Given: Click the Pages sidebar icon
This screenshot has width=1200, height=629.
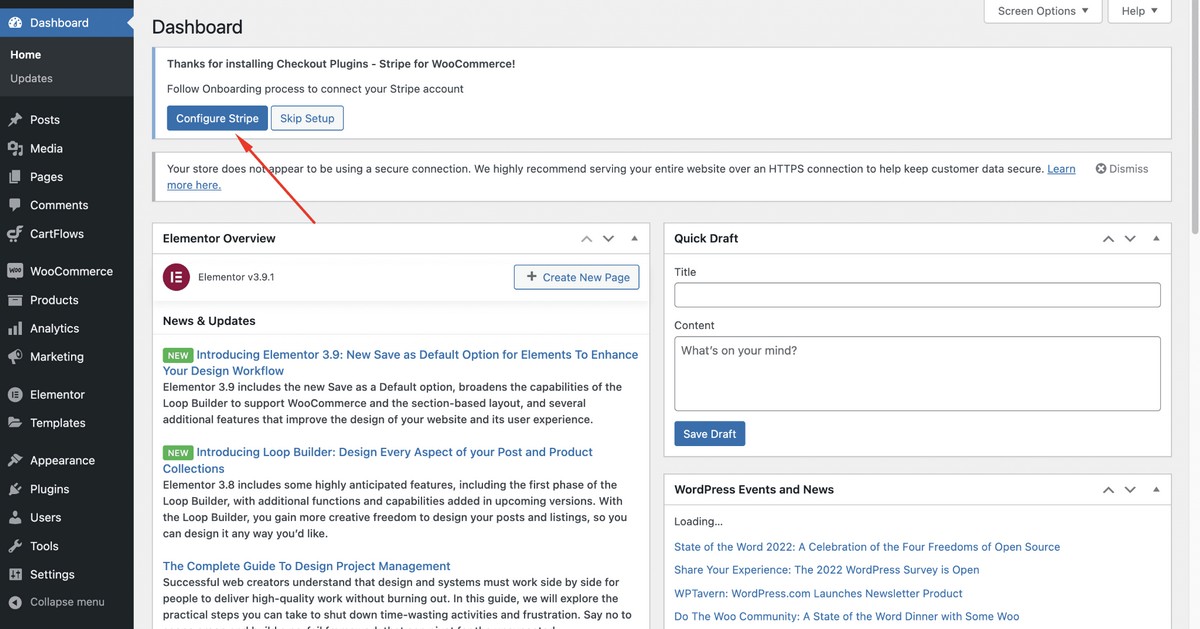Looking at the screenshot, I should point(15,176).
